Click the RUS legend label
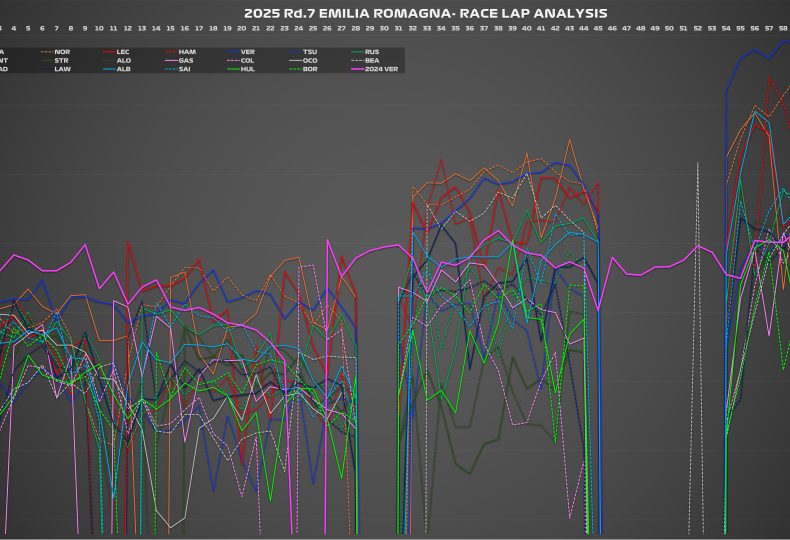Screen dimensions: 790x540 click(x=372, y=51)
